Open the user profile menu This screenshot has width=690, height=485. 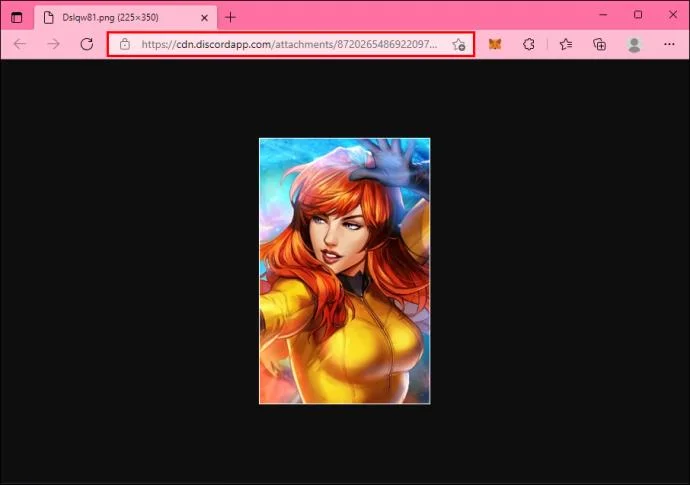point(634,44)
